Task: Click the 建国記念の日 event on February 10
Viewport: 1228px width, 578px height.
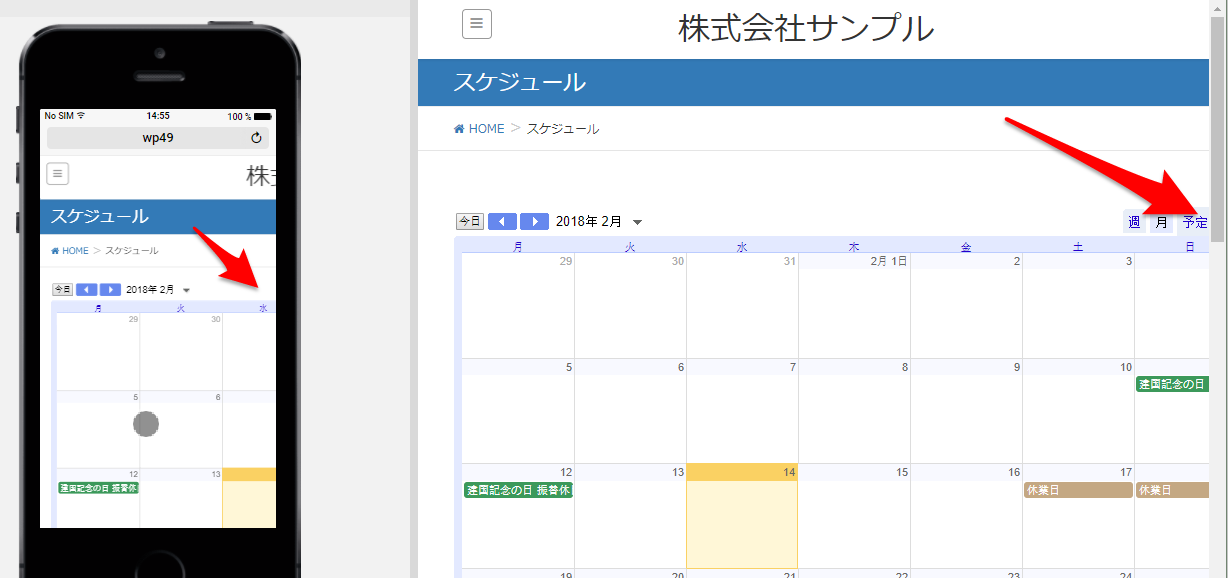Action: [1171, 383]
